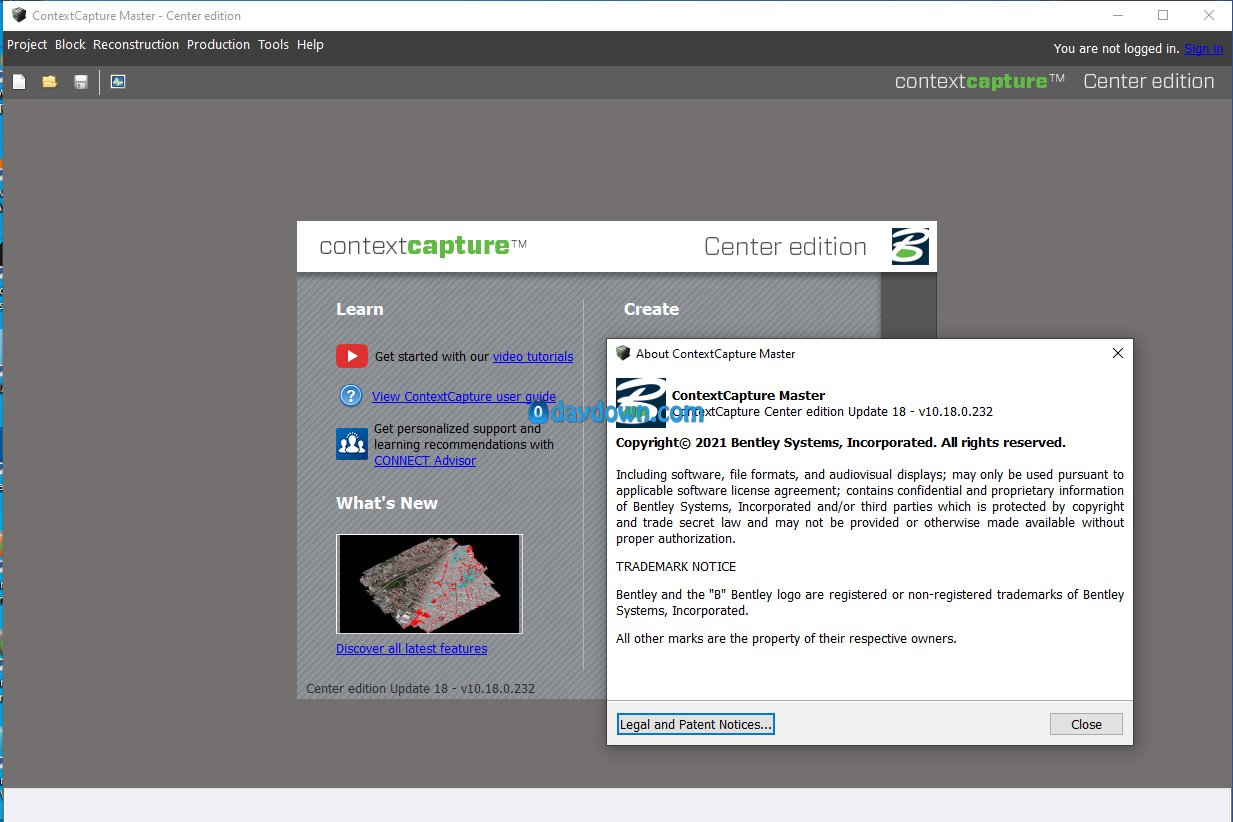The height and width of the screenshot is (822, 1233).
Task: Click the red YouTube play icon
Action: click(x=352, y=356)
